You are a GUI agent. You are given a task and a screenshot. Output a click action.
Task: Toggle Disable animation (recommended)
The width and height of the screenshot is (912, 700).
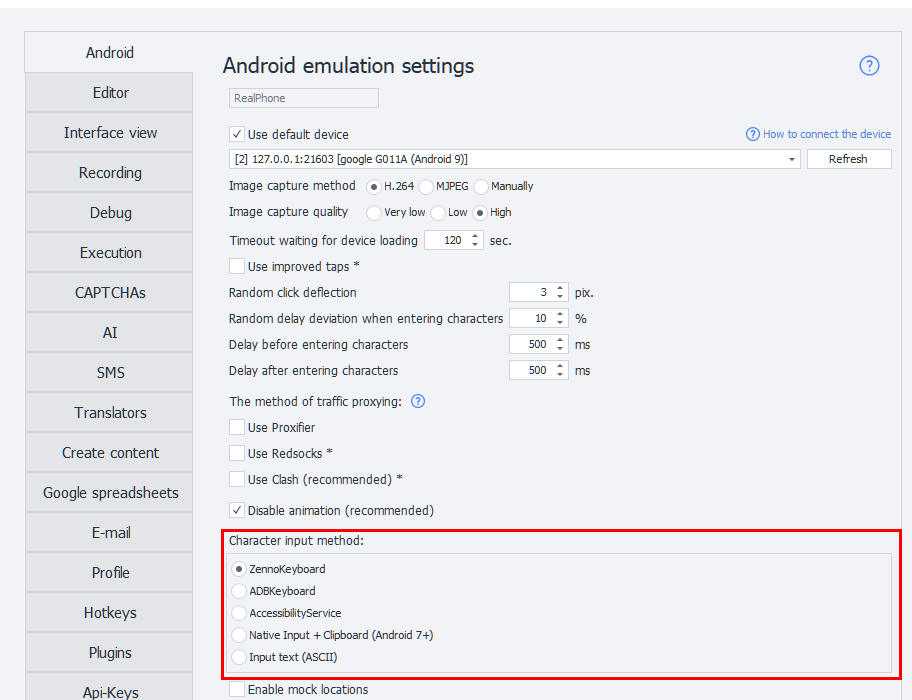click(x=237, y=510)
